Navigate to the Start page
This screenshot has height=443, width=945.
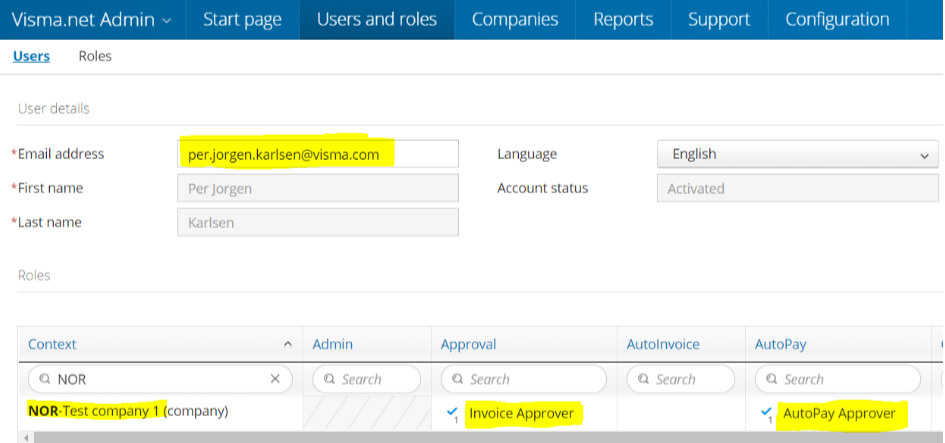[242, 19]
